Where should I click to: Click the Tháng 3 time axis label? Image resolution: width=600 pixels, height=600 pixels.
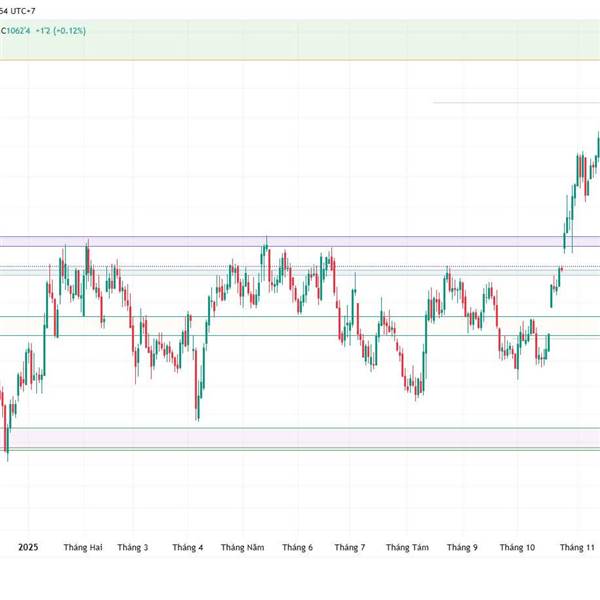point(133,547)
